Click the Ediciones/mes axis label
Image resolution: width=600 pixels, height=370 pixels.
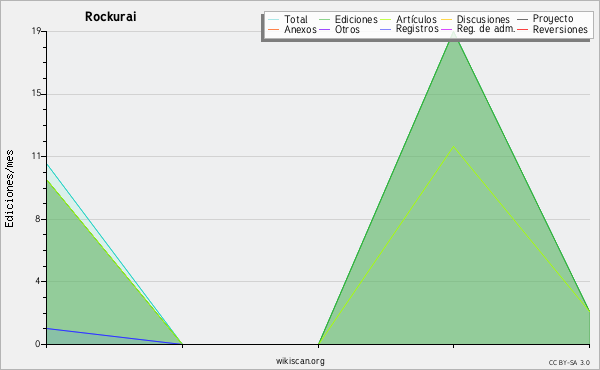(x=10, y=189)
